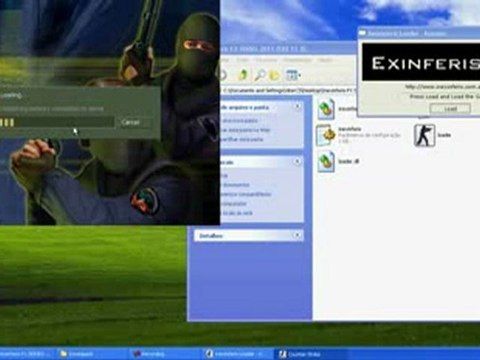Open the Ajuda menu in the Explorer window
Screen dimensions: 480x360
tap(324, 60)
